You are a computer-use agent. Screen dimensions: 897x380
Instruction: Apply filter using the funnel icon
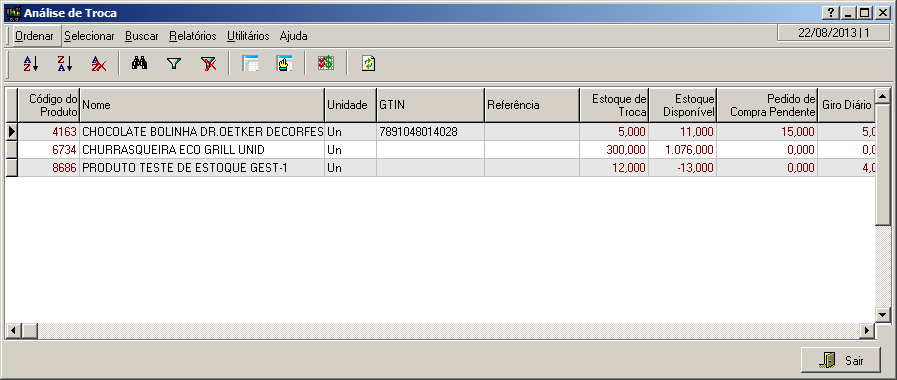pos(174,64)
